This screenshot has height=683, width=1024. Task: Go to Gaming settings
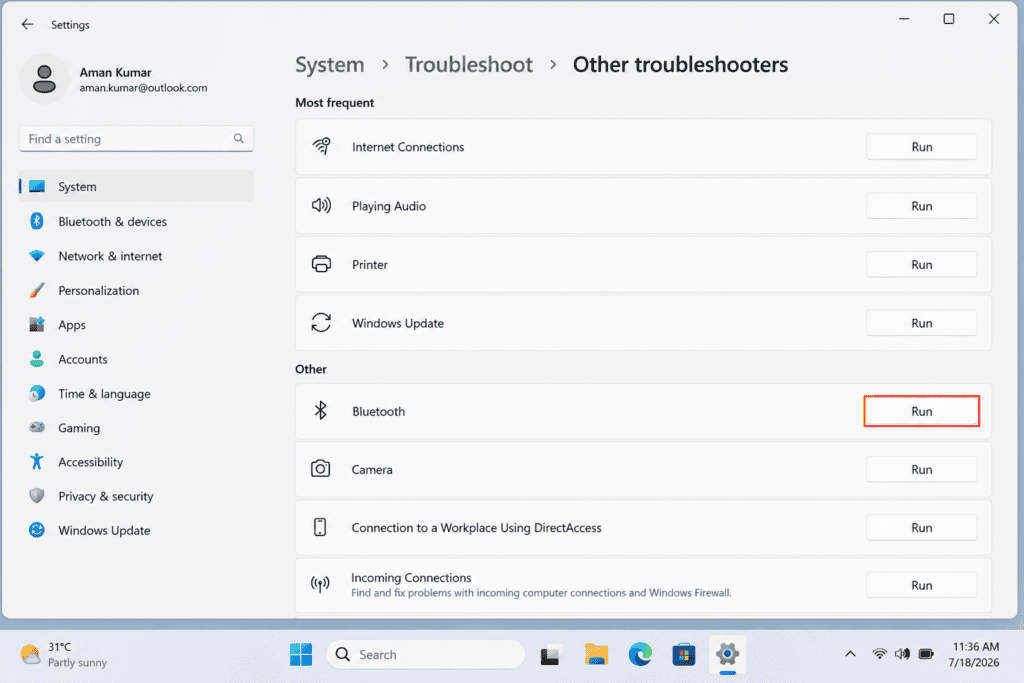[x=136, y=428]
